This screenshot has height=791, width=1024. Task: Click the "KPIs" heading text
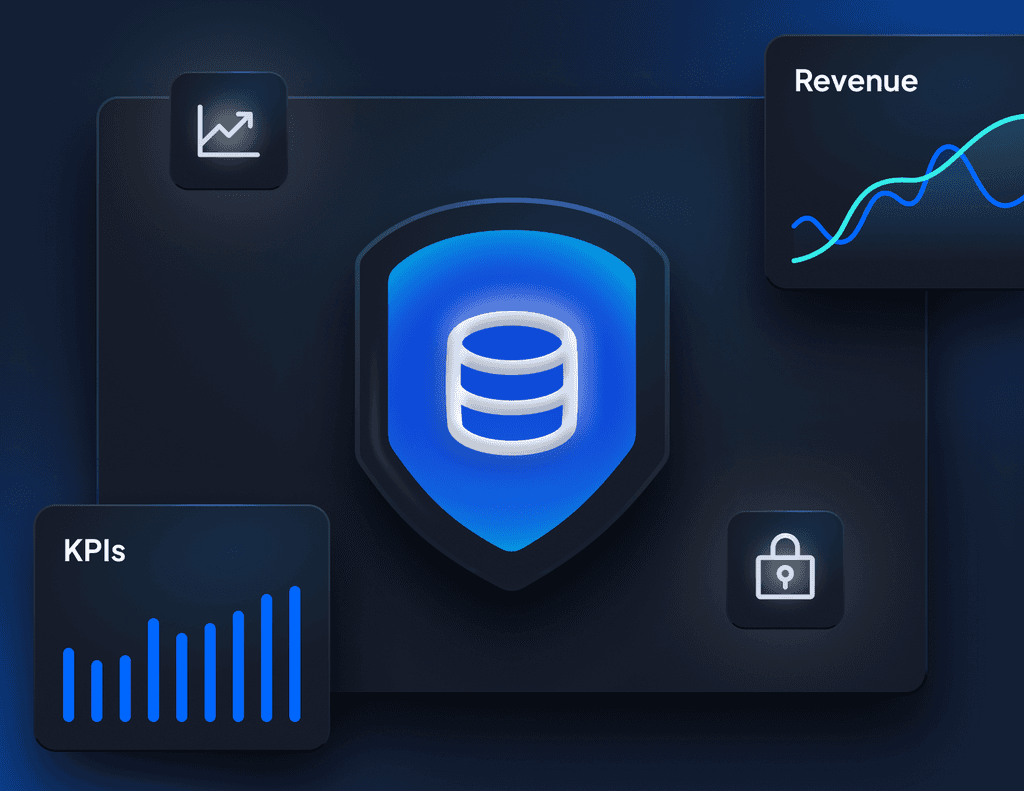[x=95, y=551]
